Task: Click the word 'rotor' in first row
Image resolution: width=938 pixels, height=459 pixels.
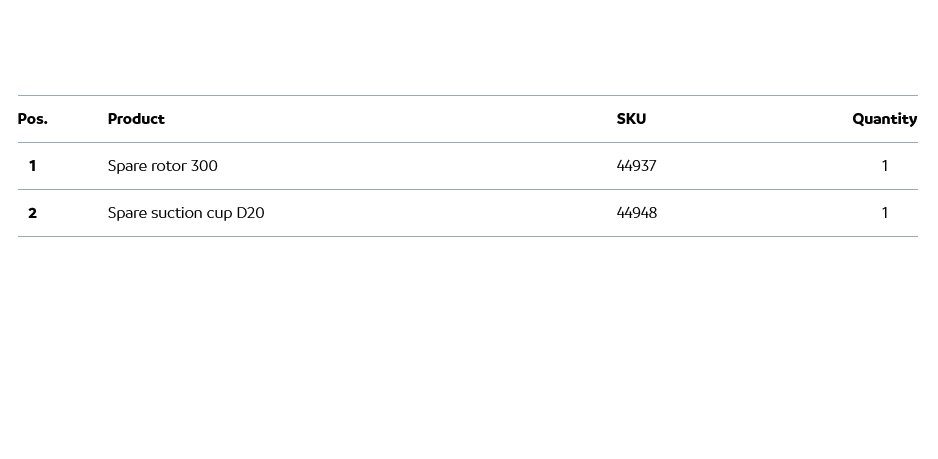Action: tap(167, 166)
